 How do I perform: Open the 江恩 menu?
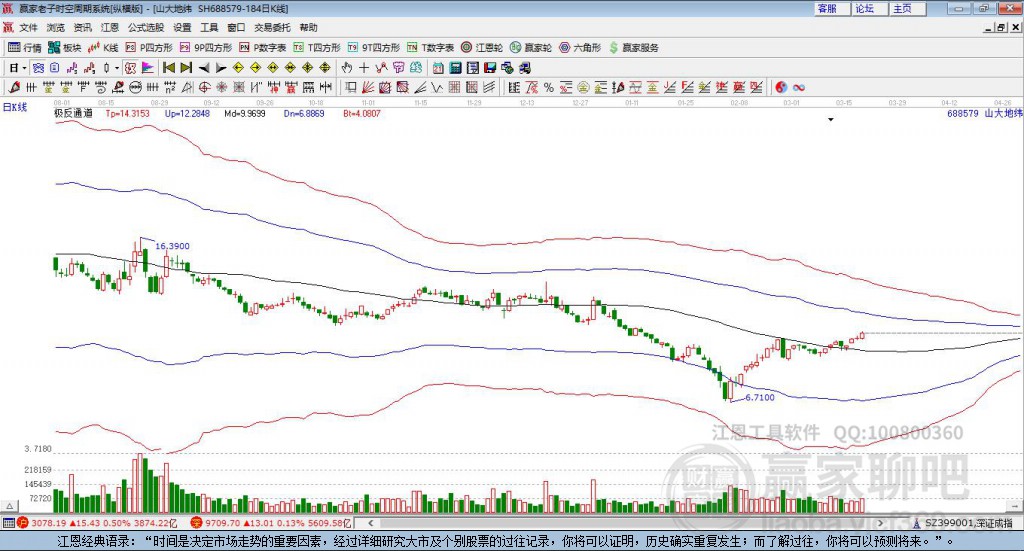[110, 27]
